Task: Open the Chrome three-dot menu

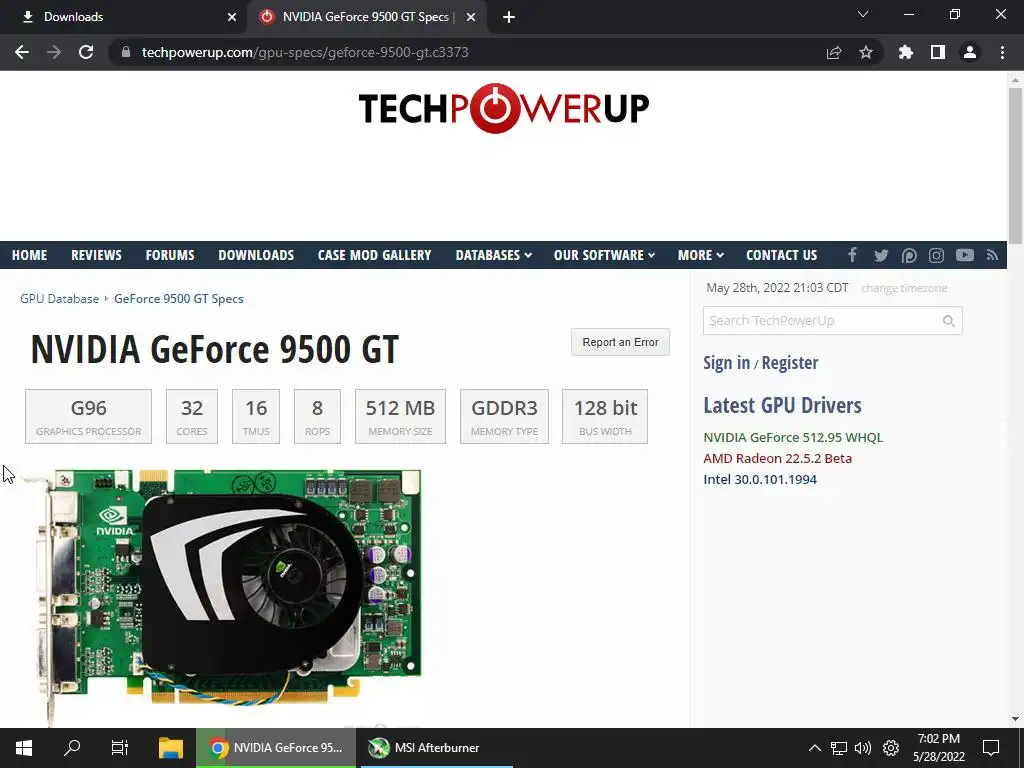Action: tap(1002, 52)
